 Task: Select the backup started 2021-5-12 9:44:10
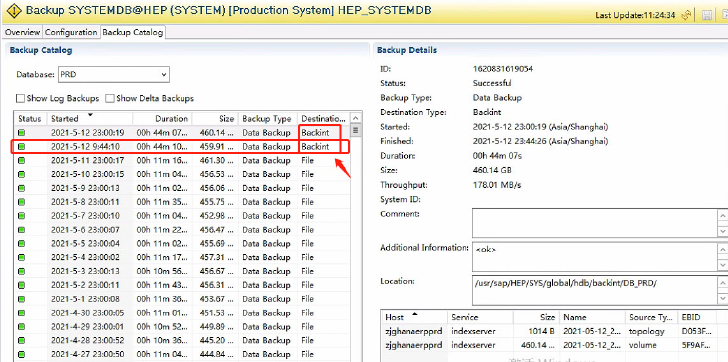point(182,147)
